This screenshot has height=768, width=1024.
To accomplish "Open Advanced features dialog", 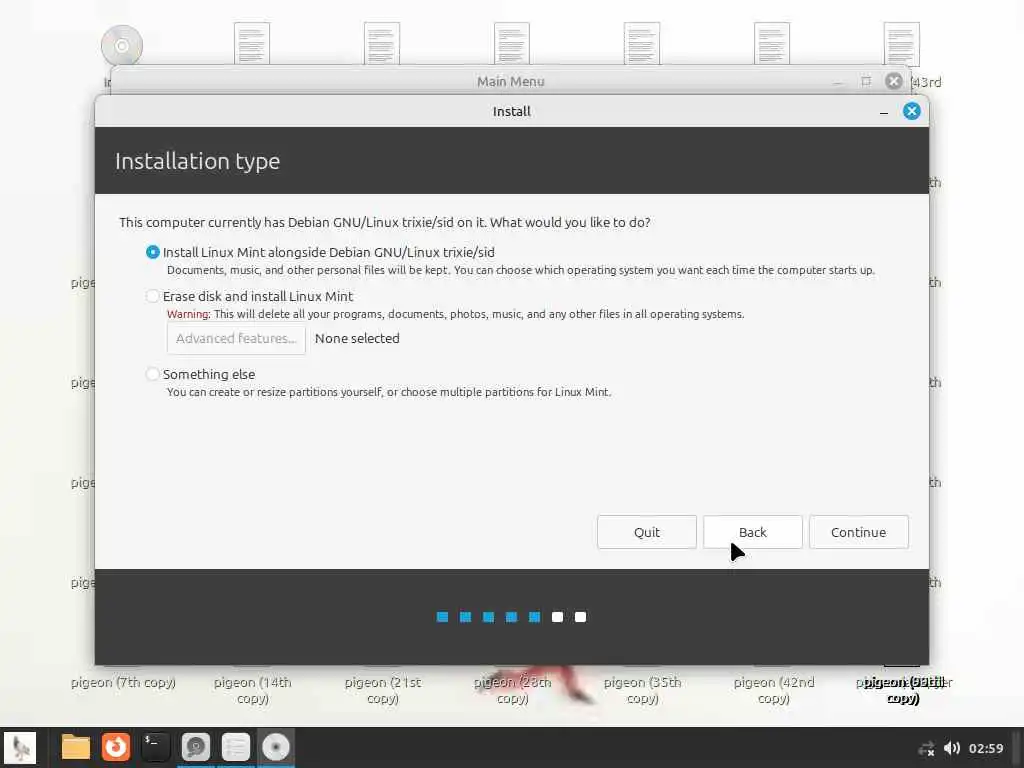I will coord(236,338).
